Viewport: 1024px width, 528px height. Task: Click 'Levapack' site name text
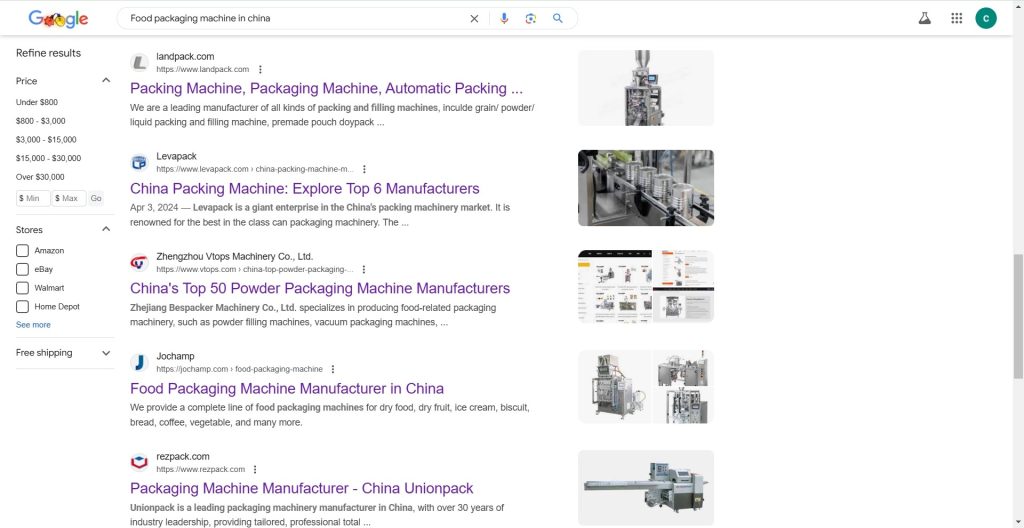[176, 156]
